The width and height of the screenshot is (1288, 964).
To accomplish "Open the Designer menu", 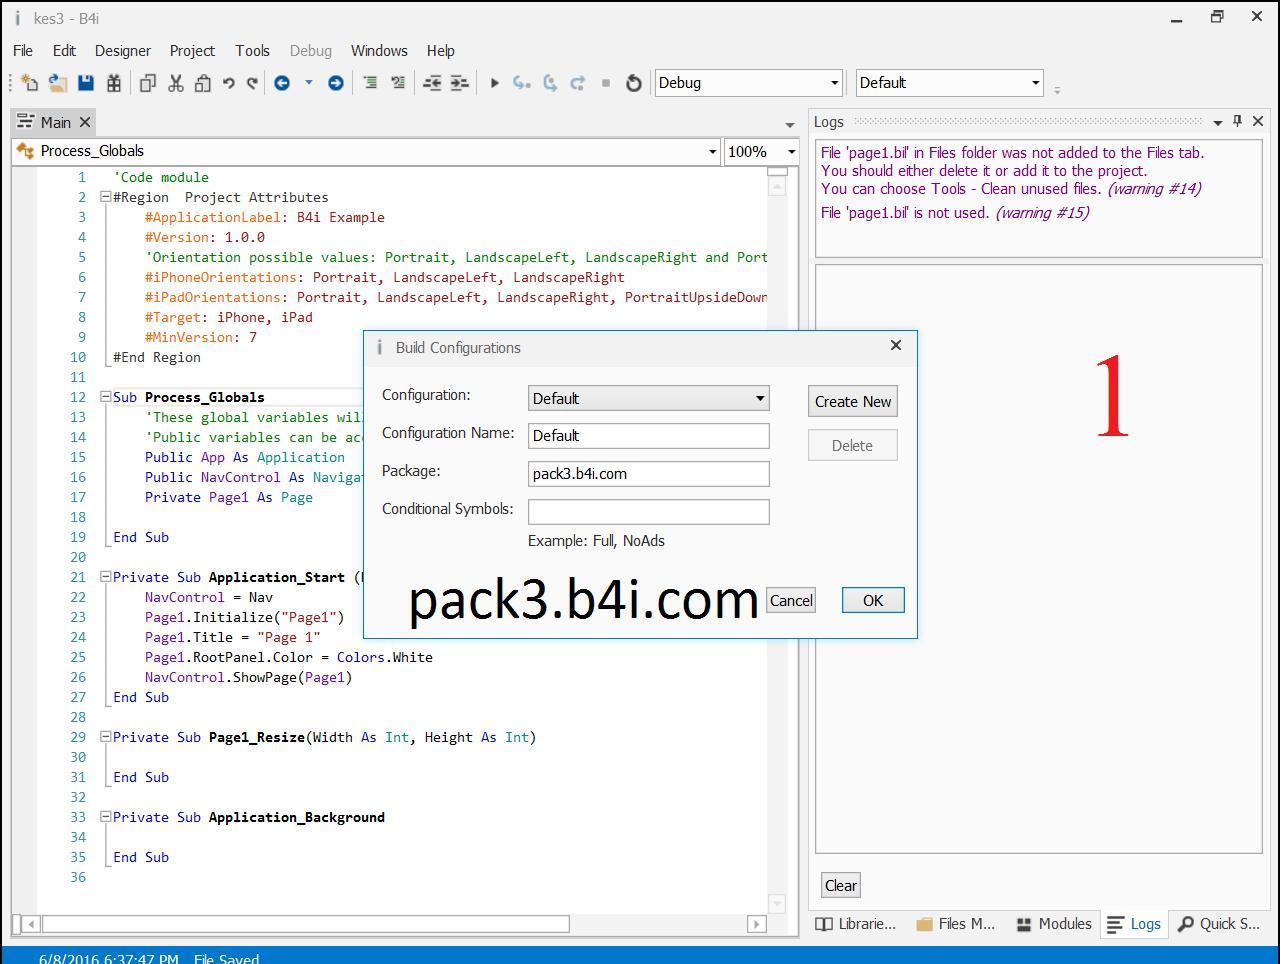I will [123, 51].
